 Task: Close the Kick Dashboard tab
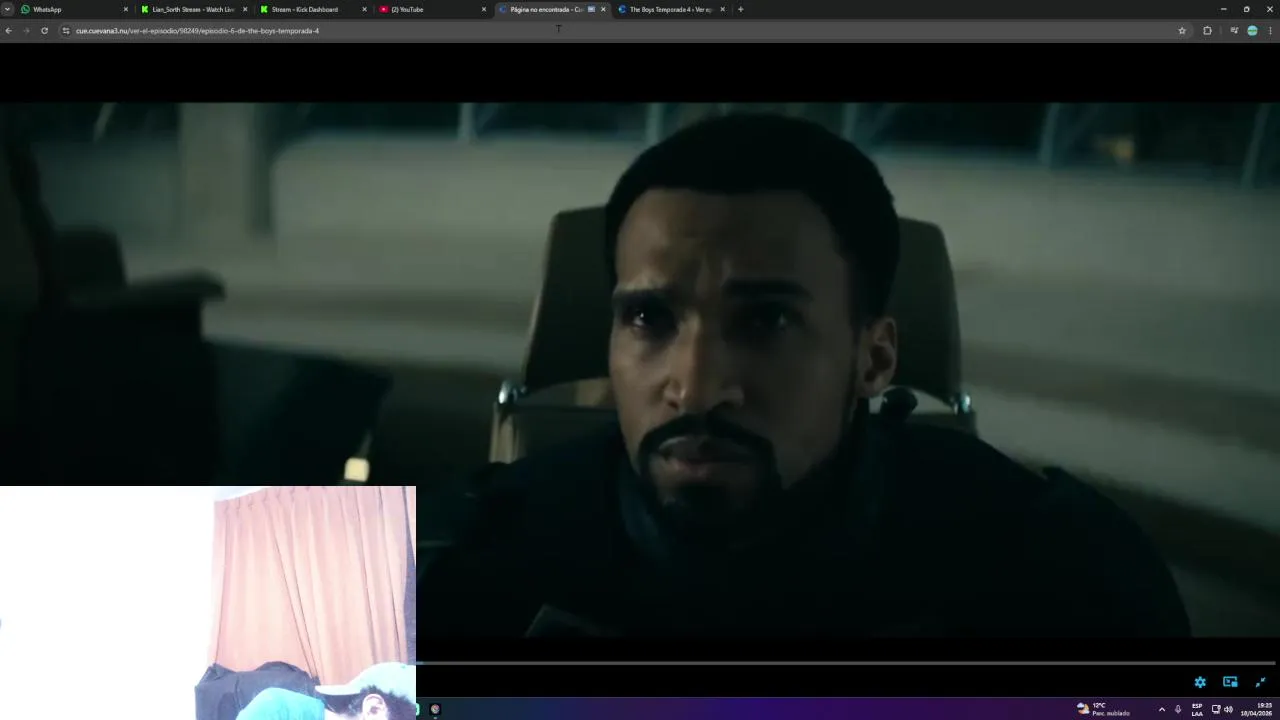(364, 9)
